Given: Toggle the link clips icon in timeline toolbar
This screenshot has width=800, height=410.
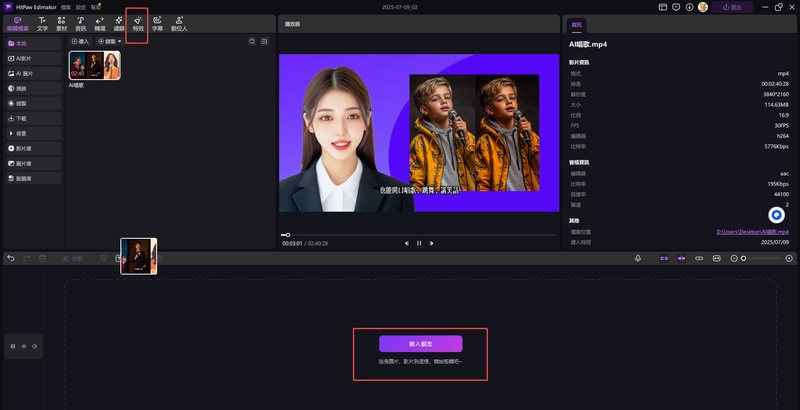Looking at the screenshot, I should (x=699, y=259).
